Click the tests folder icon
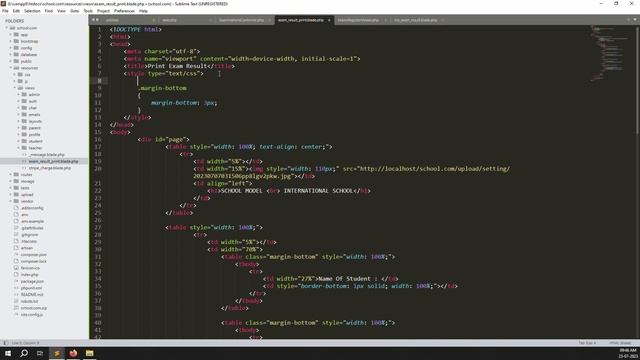Image resolution: width=640 pixels, height=360 pixels. click(x=16, y=188)
